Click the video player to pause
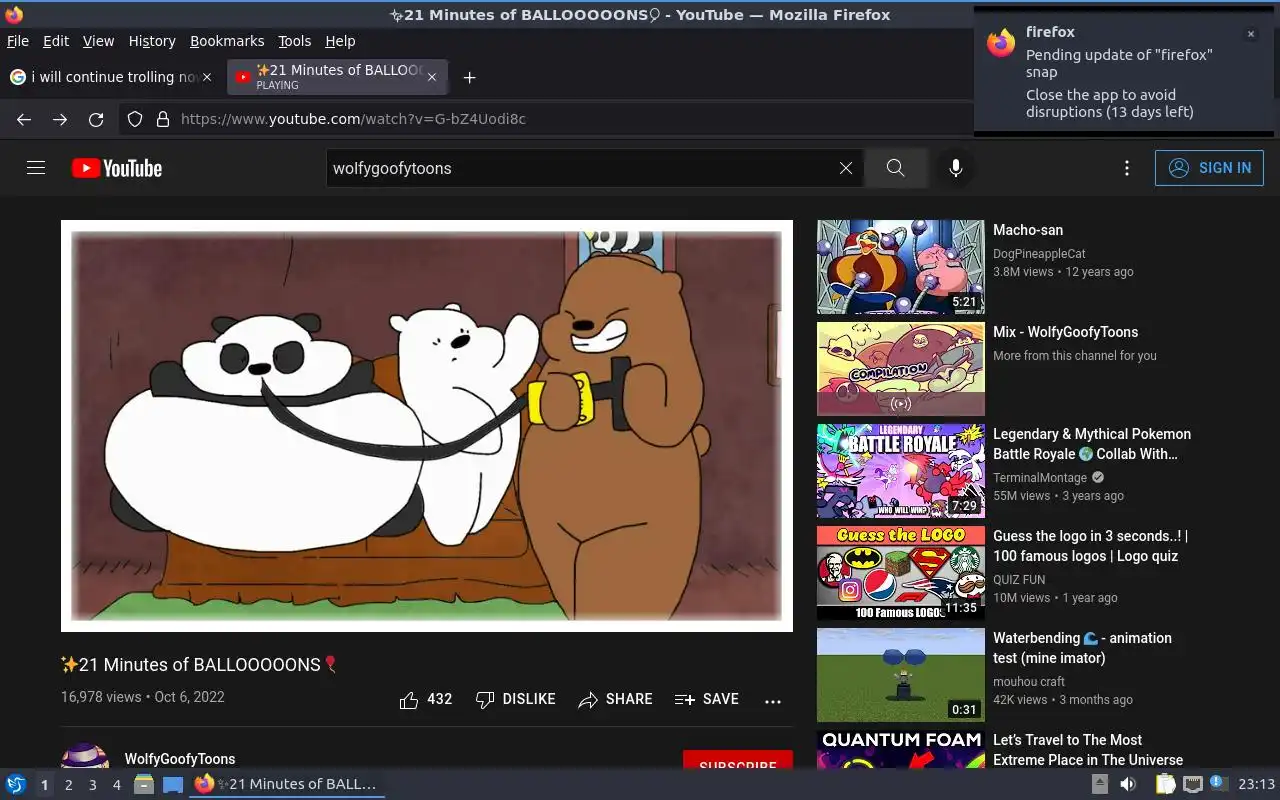1280x800 pixels. pyautogui.click(x=427, y=426)
